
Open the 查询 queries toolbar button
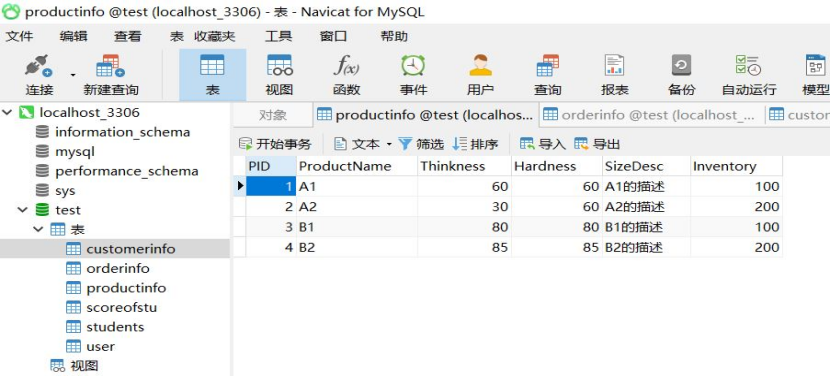(547, 75)
